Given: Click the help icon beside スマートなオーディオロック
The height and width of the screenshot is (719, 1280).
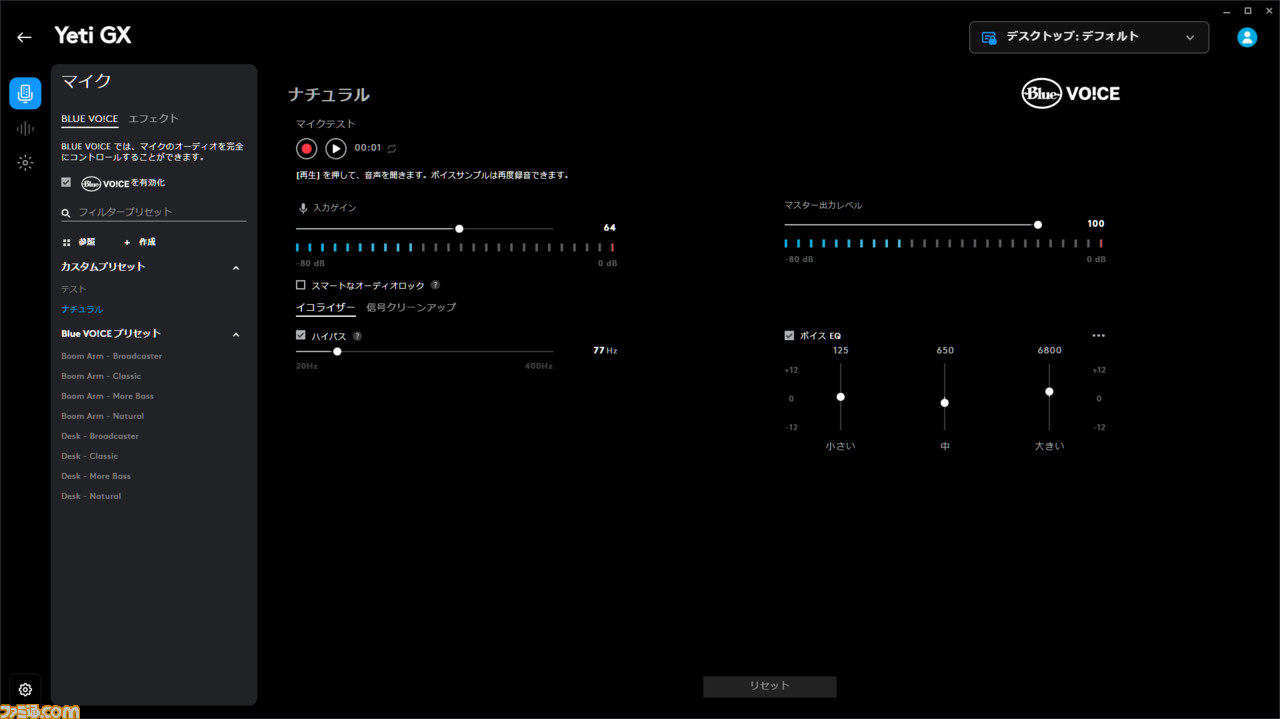Looking at the screenshot, I should coord(435,285).
